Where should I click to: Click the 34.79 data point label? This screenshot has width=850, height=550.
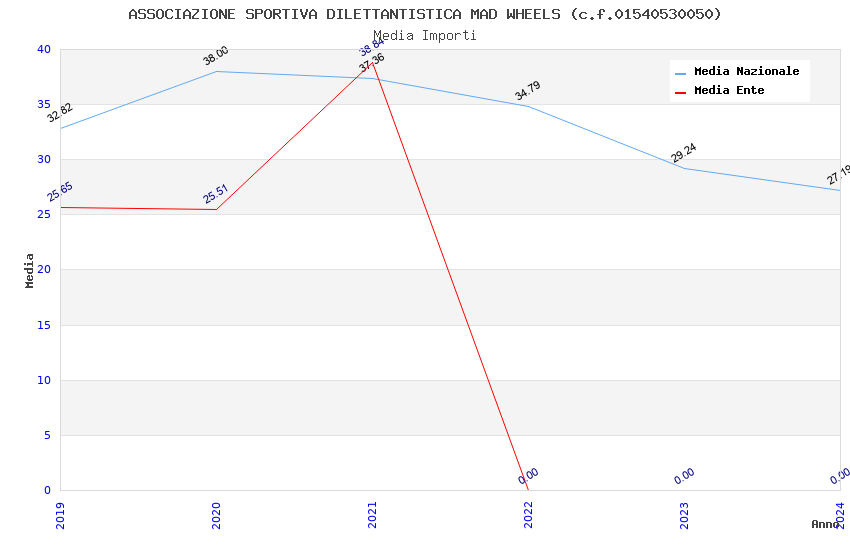tap(528, 90)
